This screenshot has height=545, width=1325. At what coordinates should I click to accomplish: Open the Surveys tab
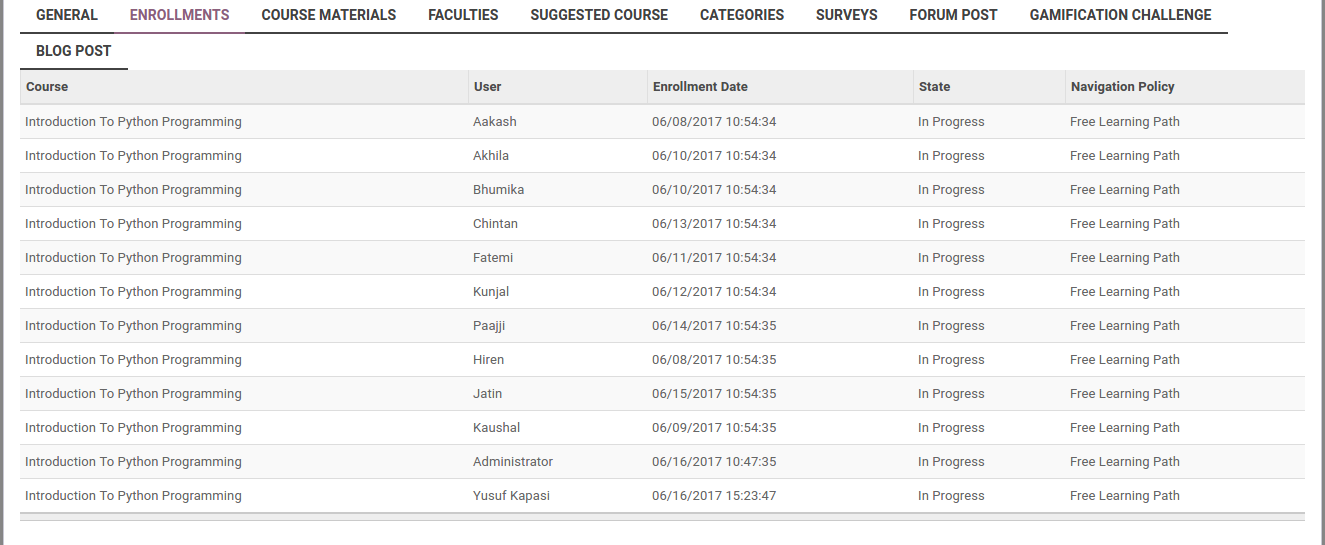847,15
